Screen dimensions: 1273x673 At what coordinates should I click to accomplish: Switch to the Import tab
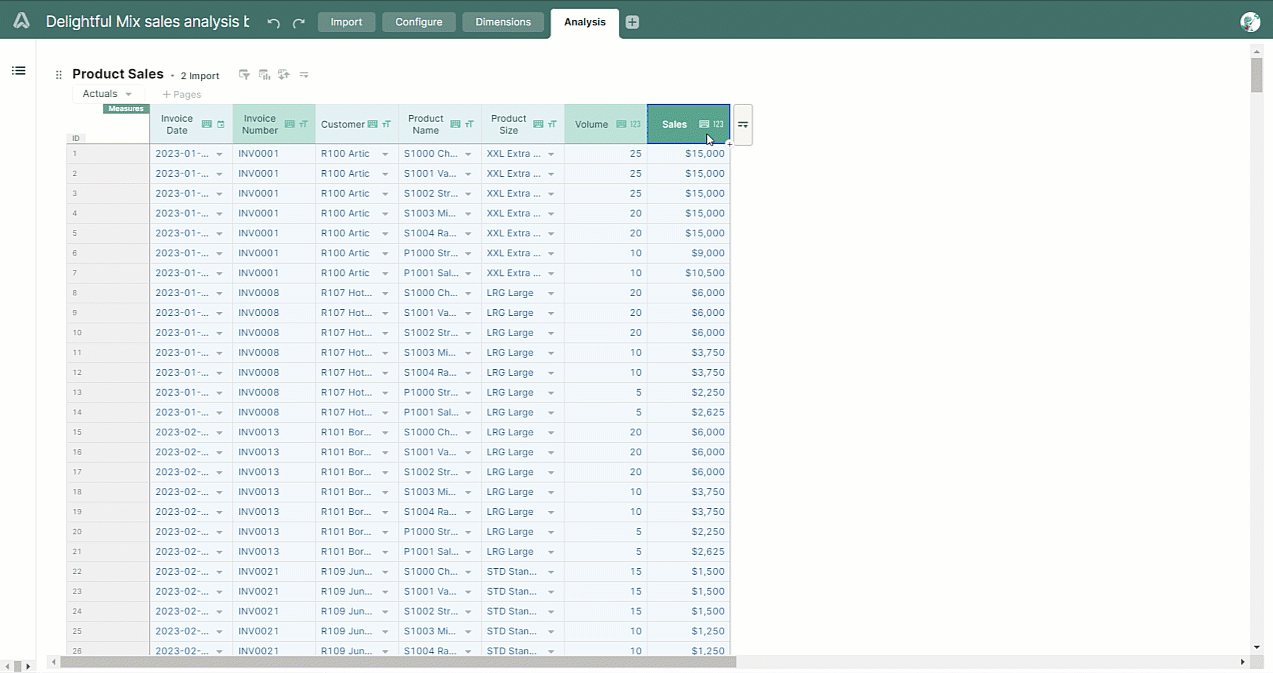tap(346, 22)
